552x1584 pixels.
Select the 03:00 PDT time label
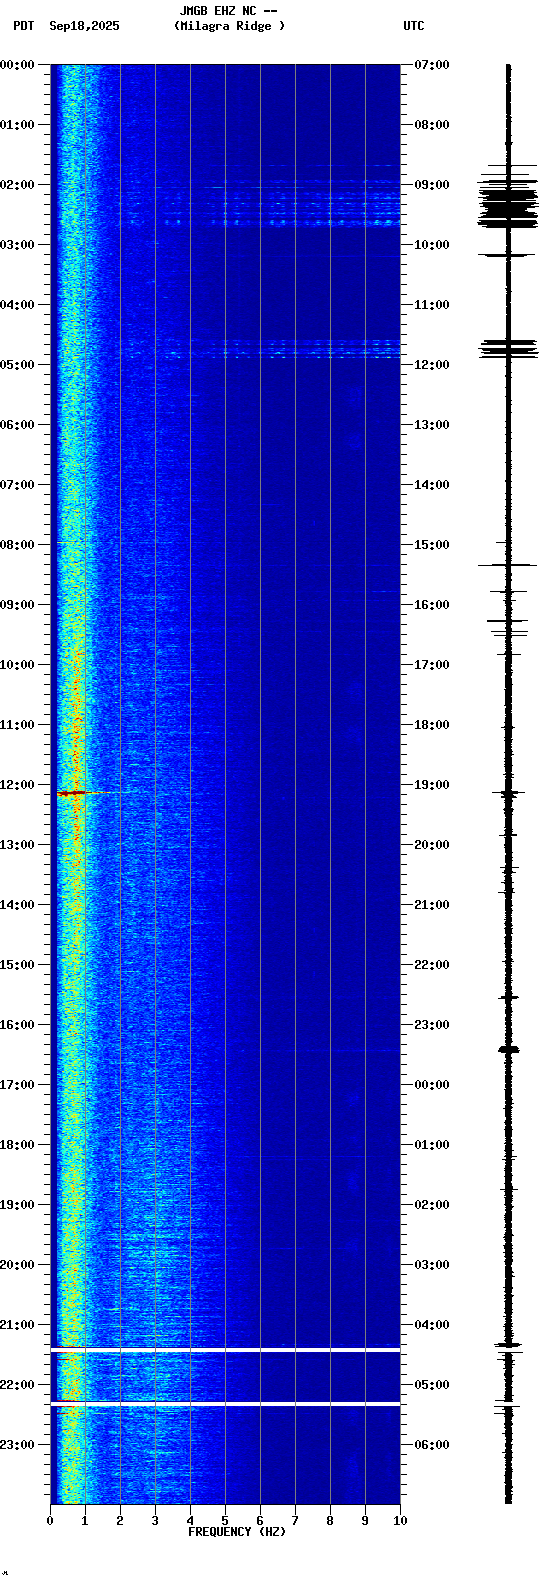click(x=17, y=245)
